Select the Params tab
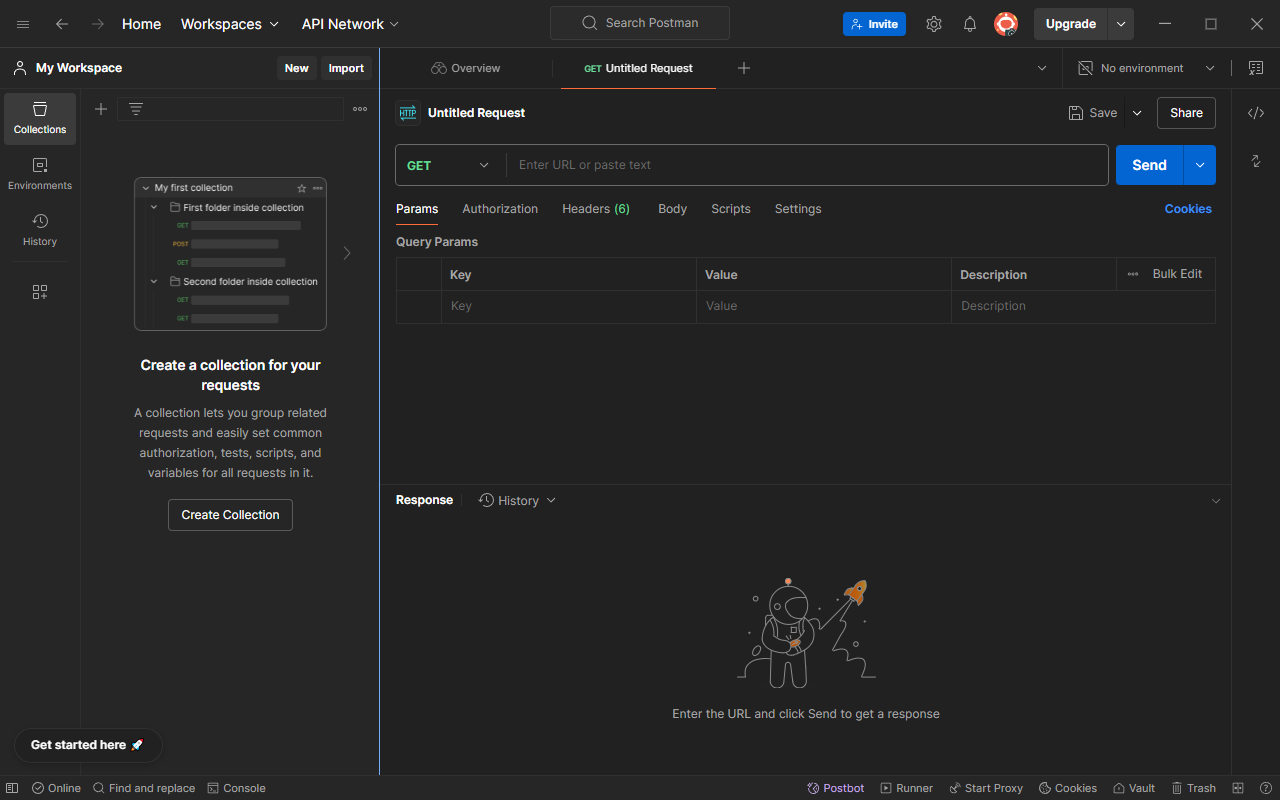Screen dimensions: 1280x800 click(417, 209)
